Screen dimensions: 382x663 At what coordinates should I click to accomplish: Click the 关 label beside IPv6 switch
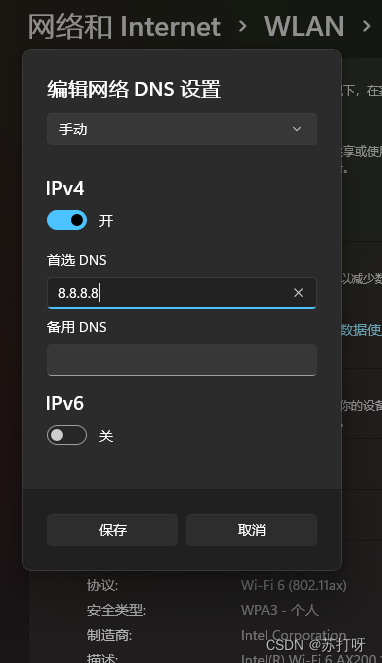click(x=106, y=436)
